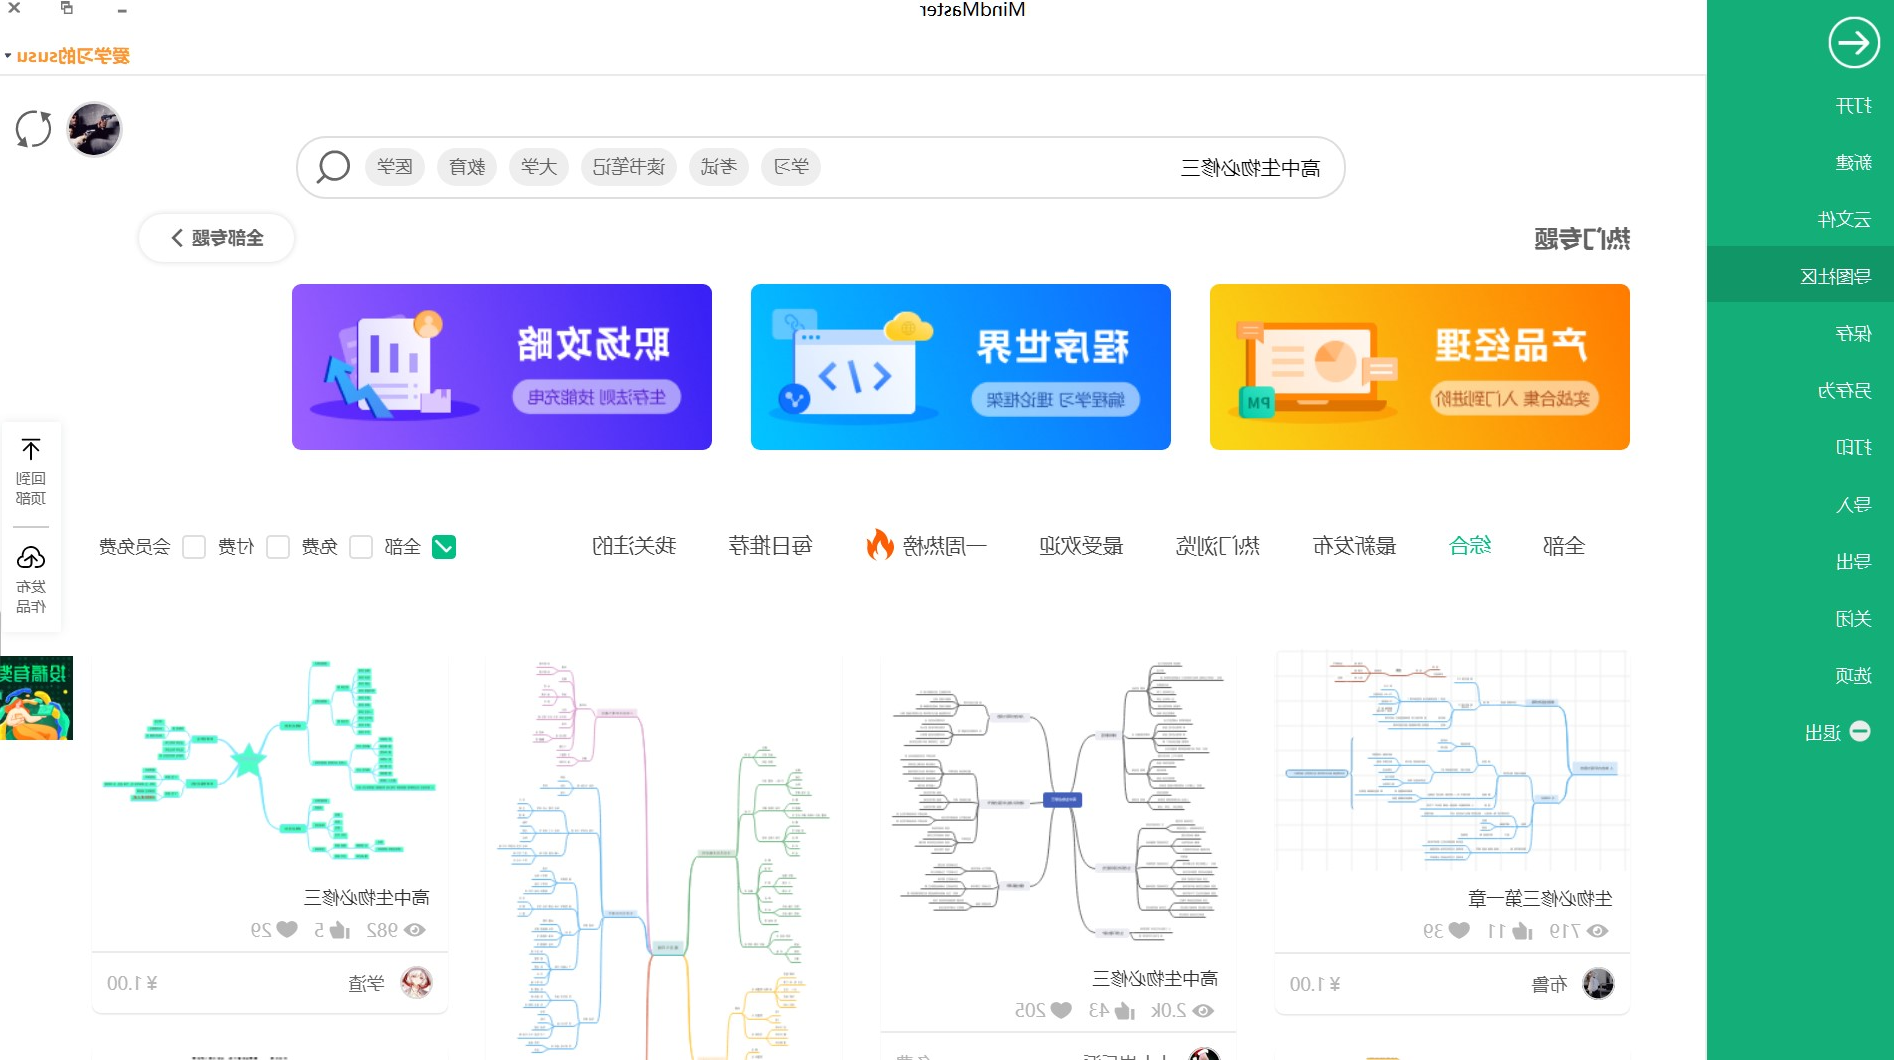Open the mind map thumbnail with 2.0k views
Viewport: 1894px width, 1060px height.
coord(1058,802)
